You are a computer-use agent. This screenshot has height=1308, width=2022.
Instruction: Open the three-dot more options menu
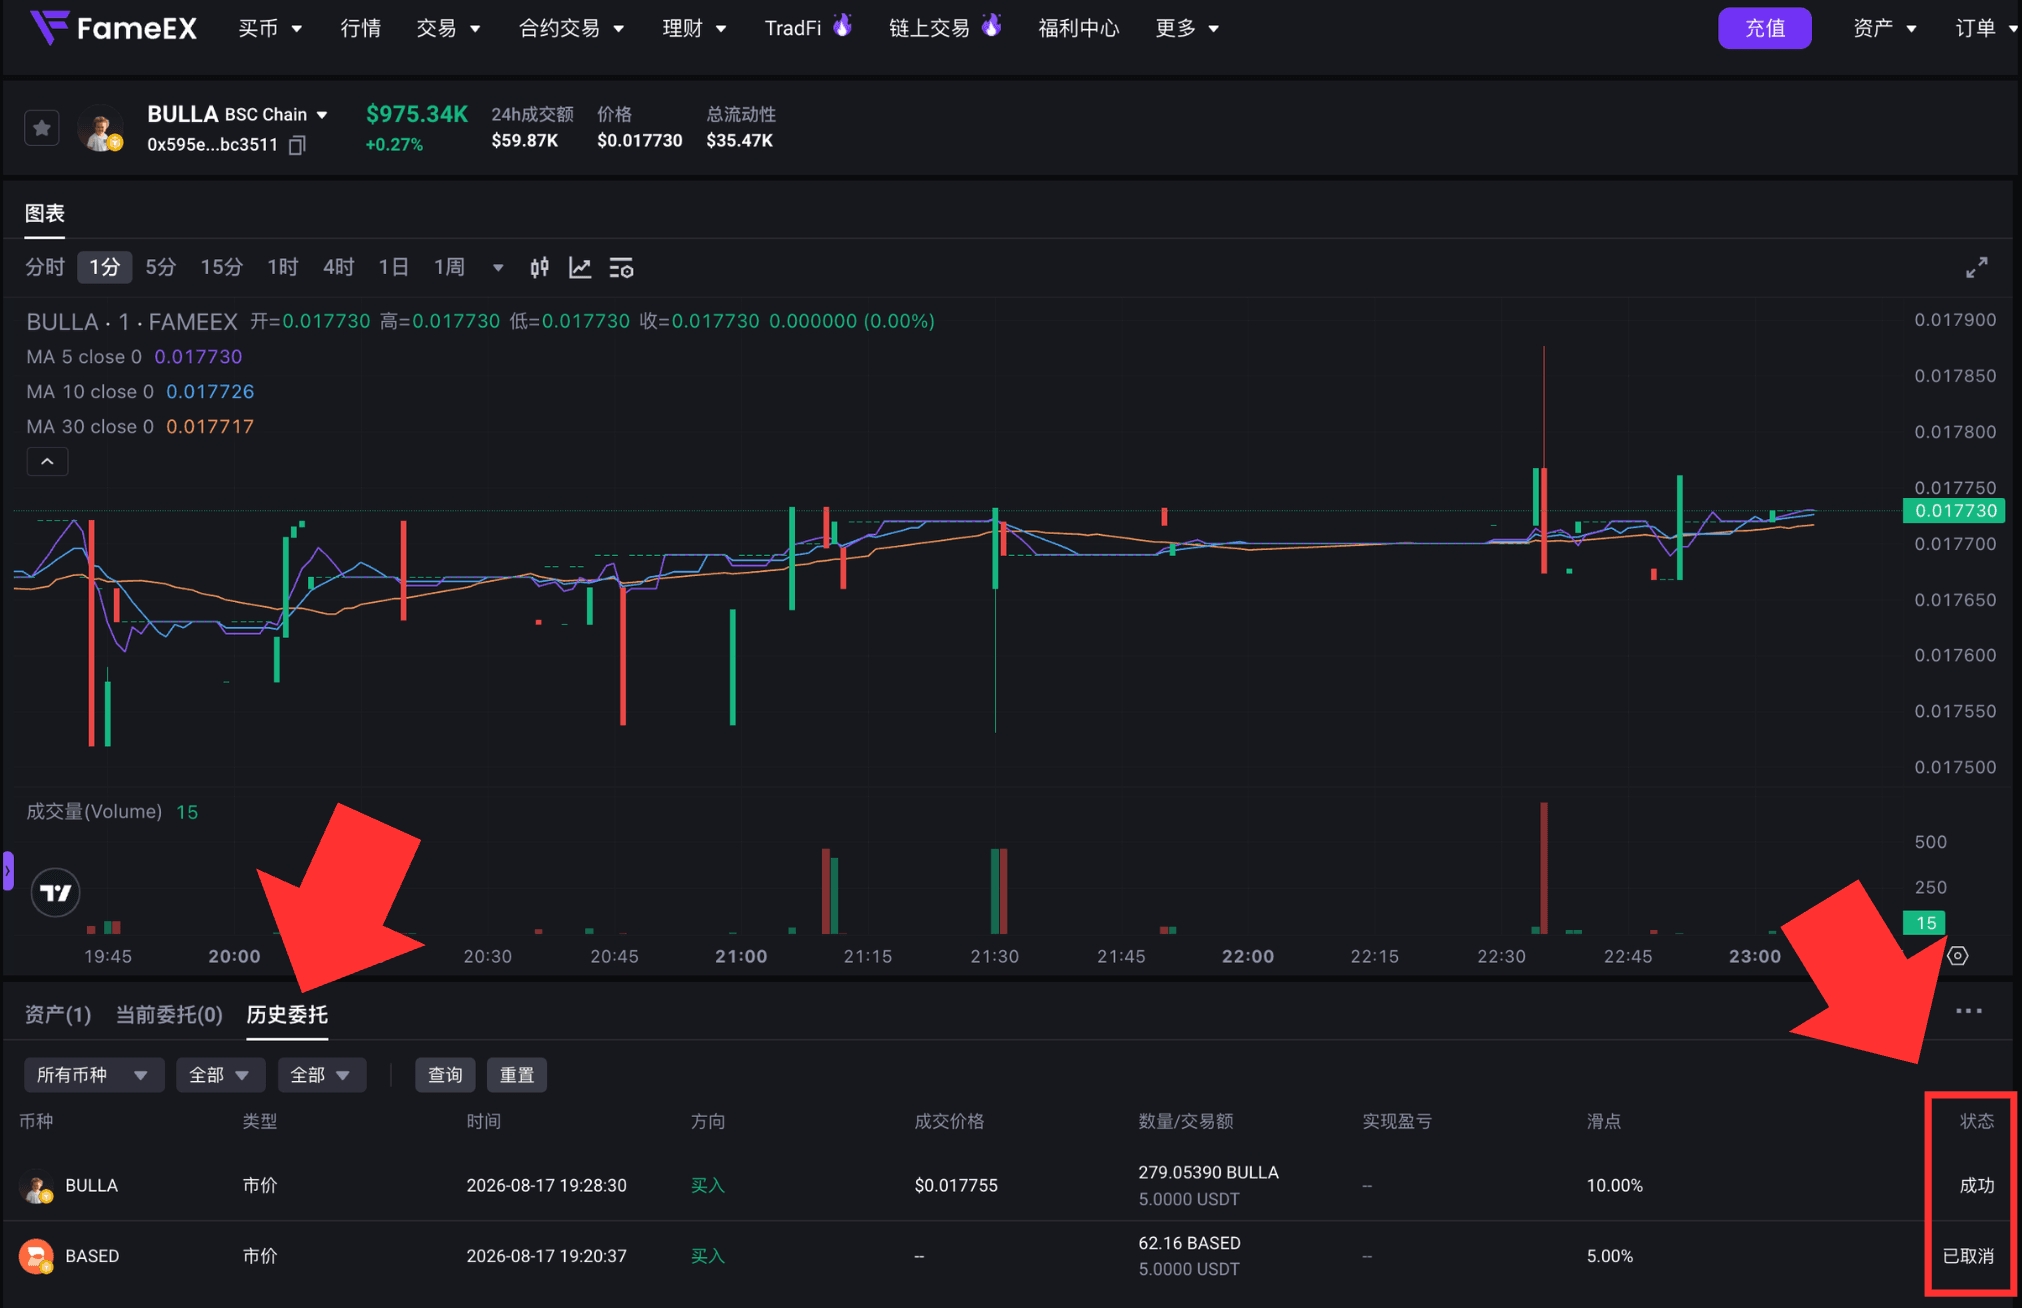[1969, 1011]
